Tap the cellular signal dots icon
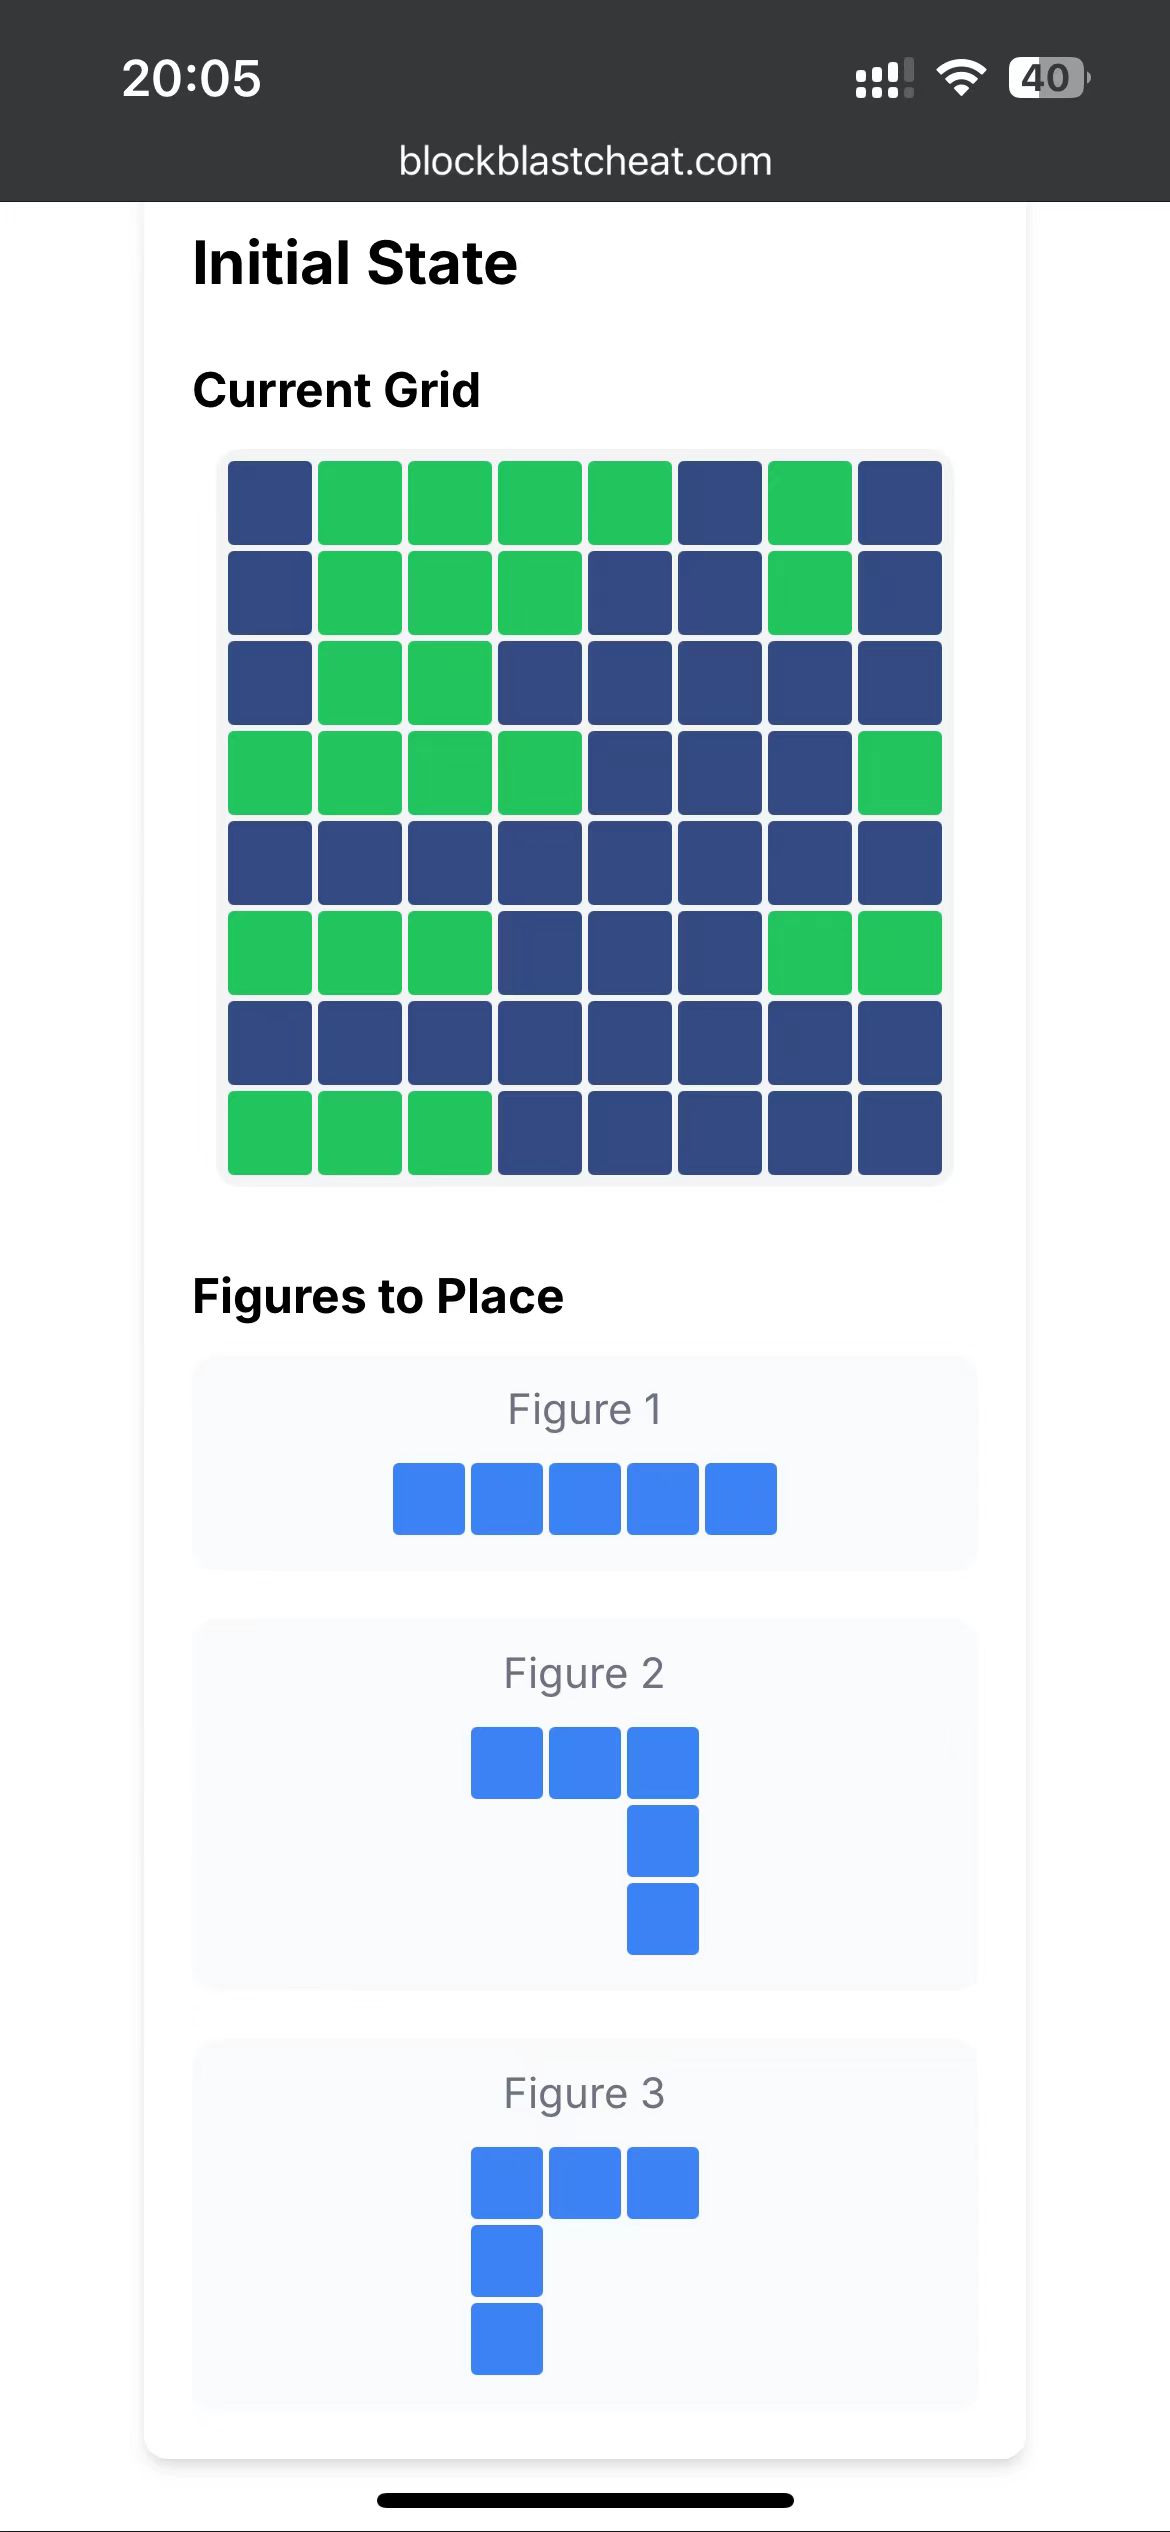 884,78
